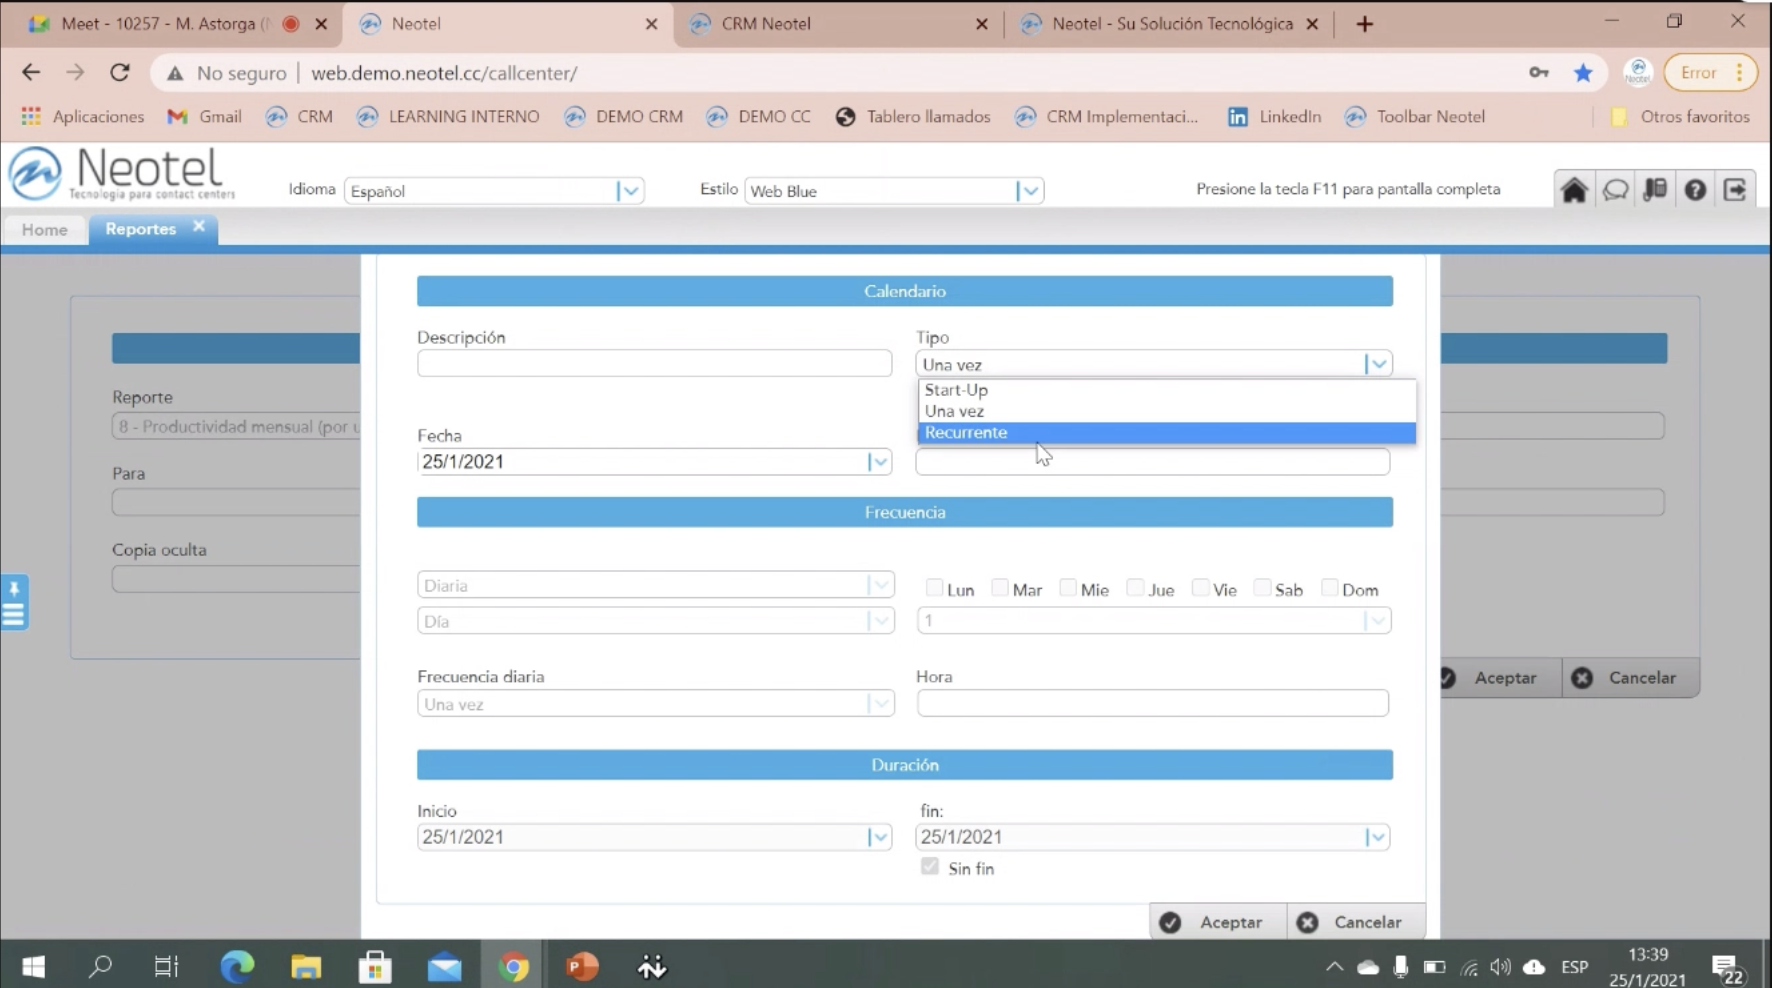
Task: Open PowerPoint from the taskbar
Action: coord(582,966)
